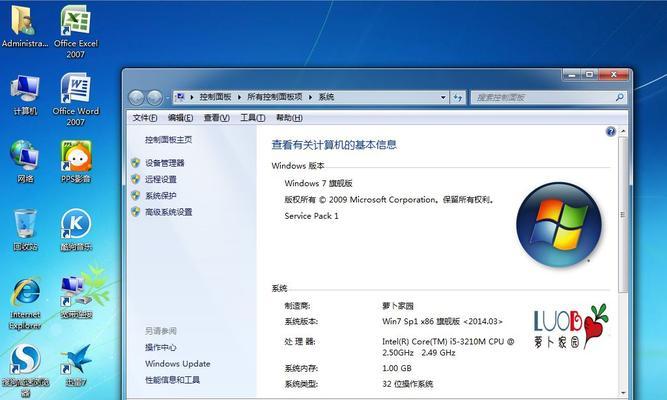The height and width of the screenshot is (400, 667).
Task: Click the scrollbar up arrow
Action: coord(622,131)
